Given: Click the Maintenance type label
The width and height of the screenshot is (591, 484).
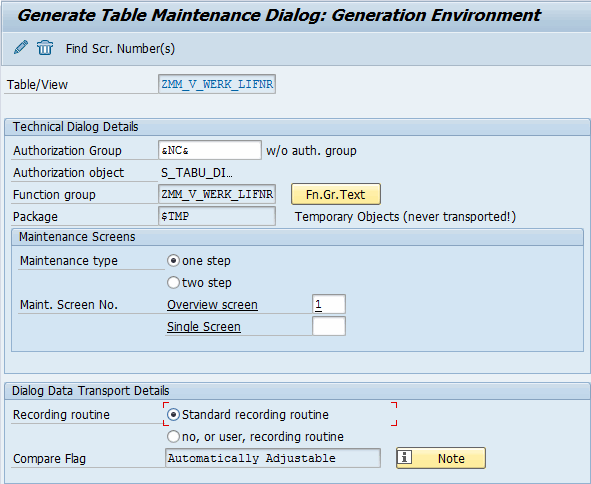Looking at the screenshot, I should tap(69, 260).
